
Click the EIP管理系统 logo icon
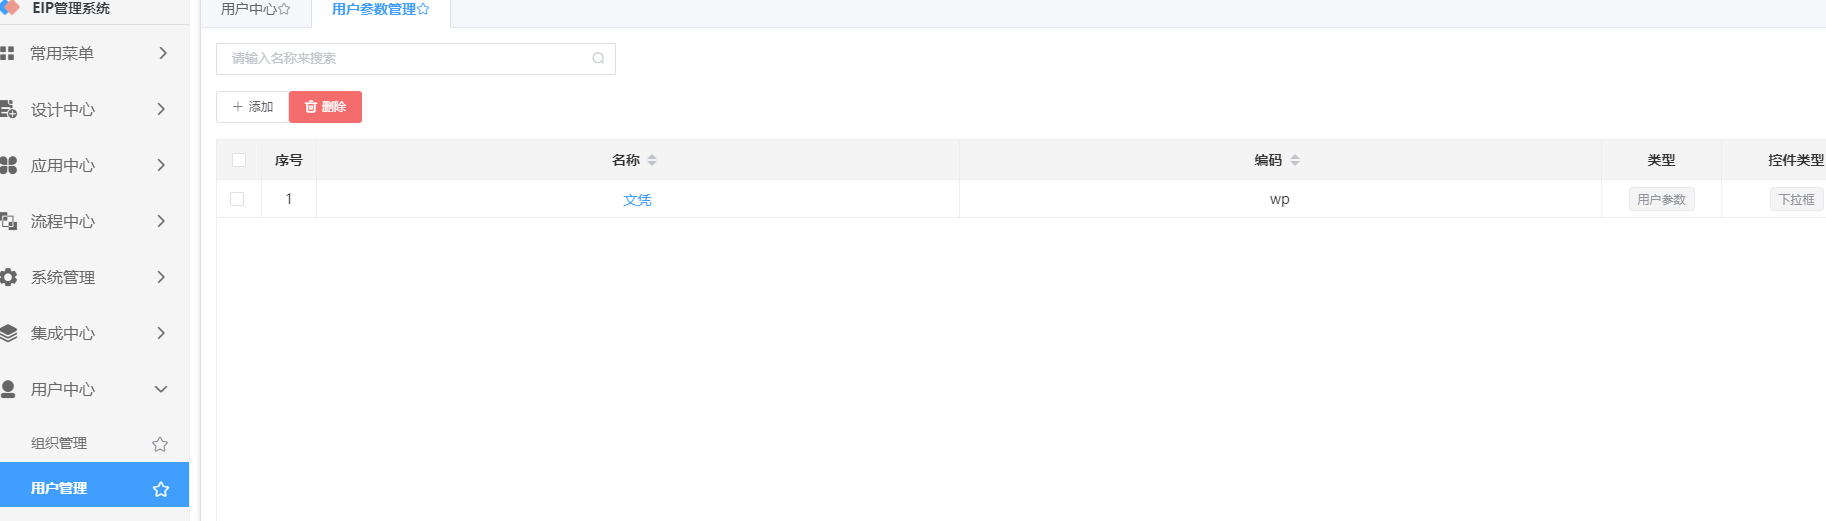point(9,8)
